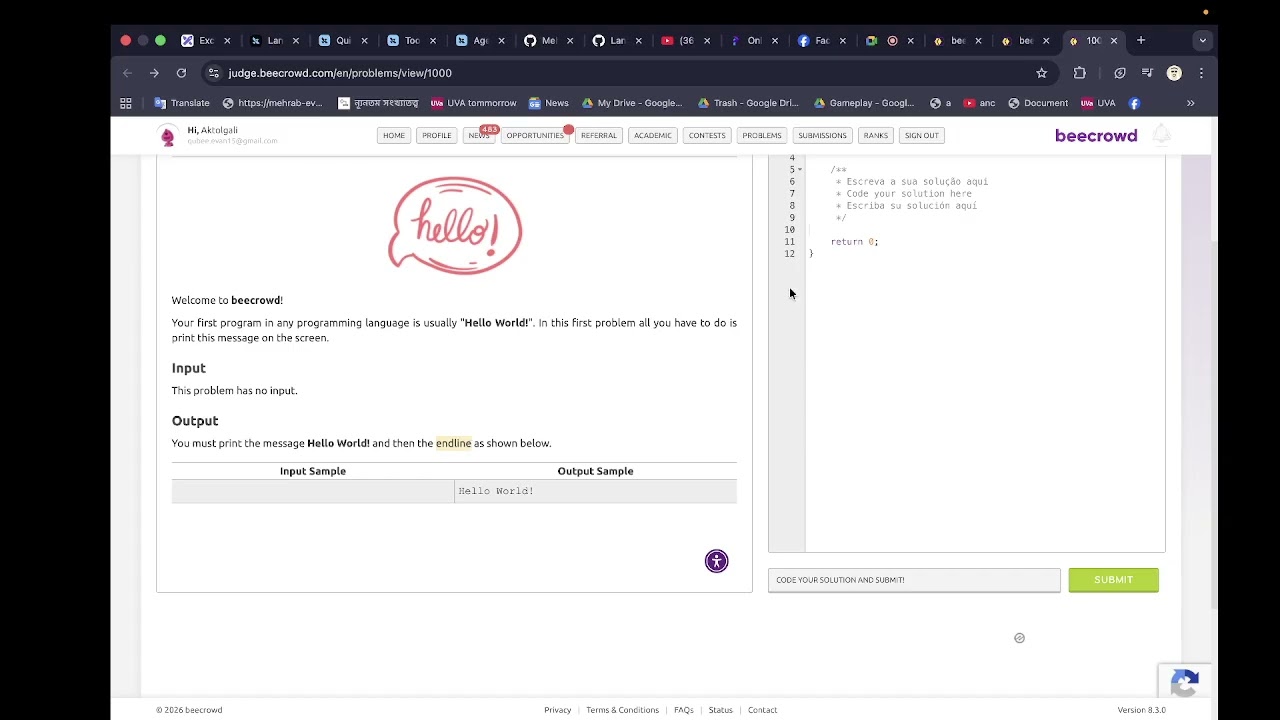
Task: Open the ACADEMIC menu item
Action: coord(653,136)
